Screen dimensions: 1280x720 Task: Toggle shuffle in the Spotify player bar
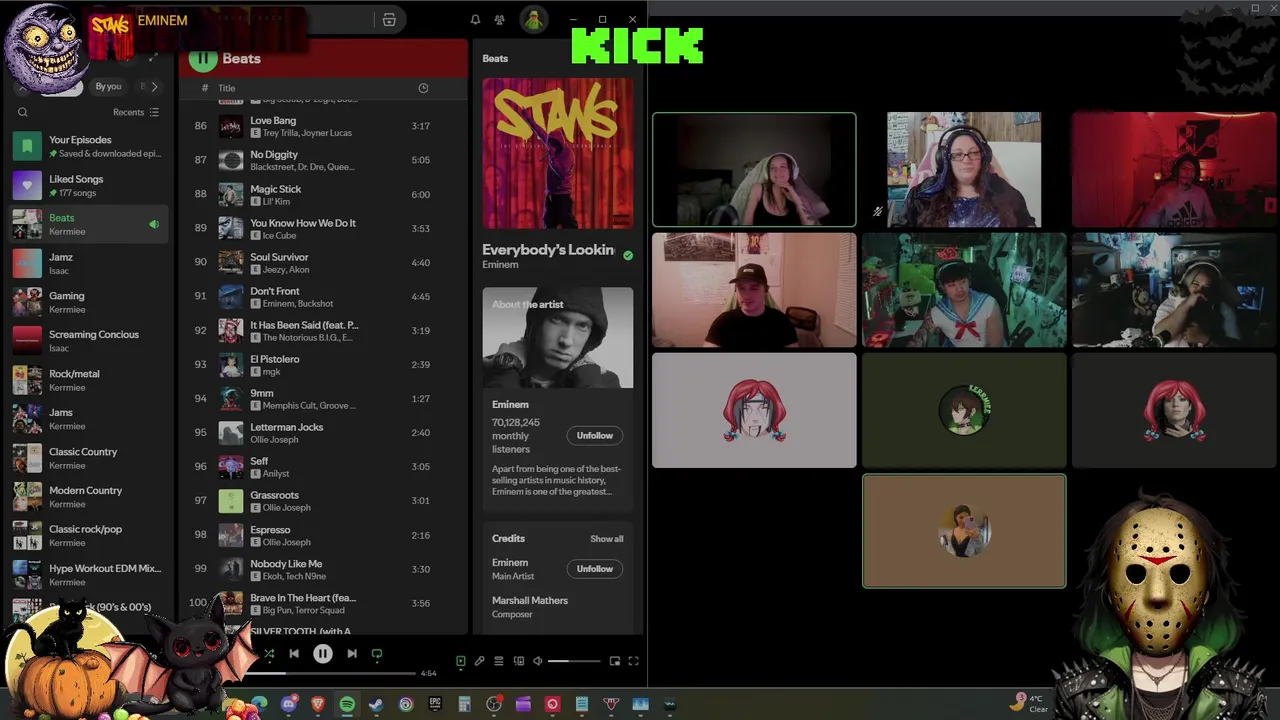[x=269, y=654]
